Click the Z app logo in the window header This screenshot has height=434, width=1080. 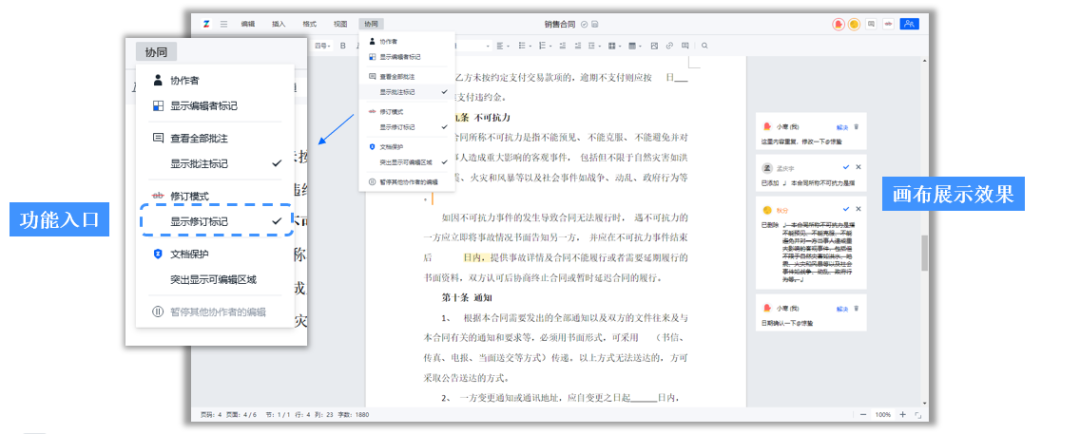pyautogui.click(x=206, y=24)
